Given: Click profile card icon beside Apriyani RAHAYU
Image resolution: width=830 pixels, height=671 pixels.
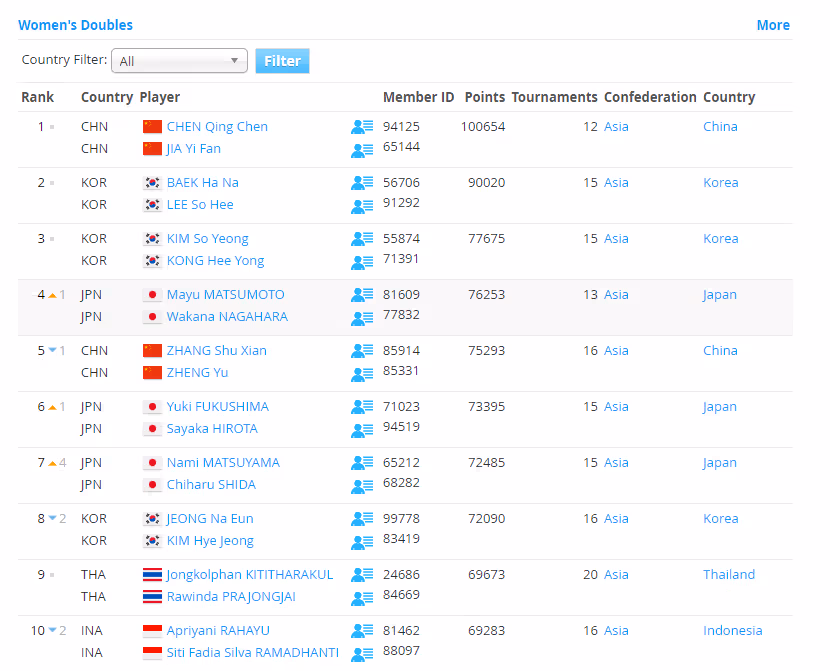Looking at the screenshot, I should point(361,631).
